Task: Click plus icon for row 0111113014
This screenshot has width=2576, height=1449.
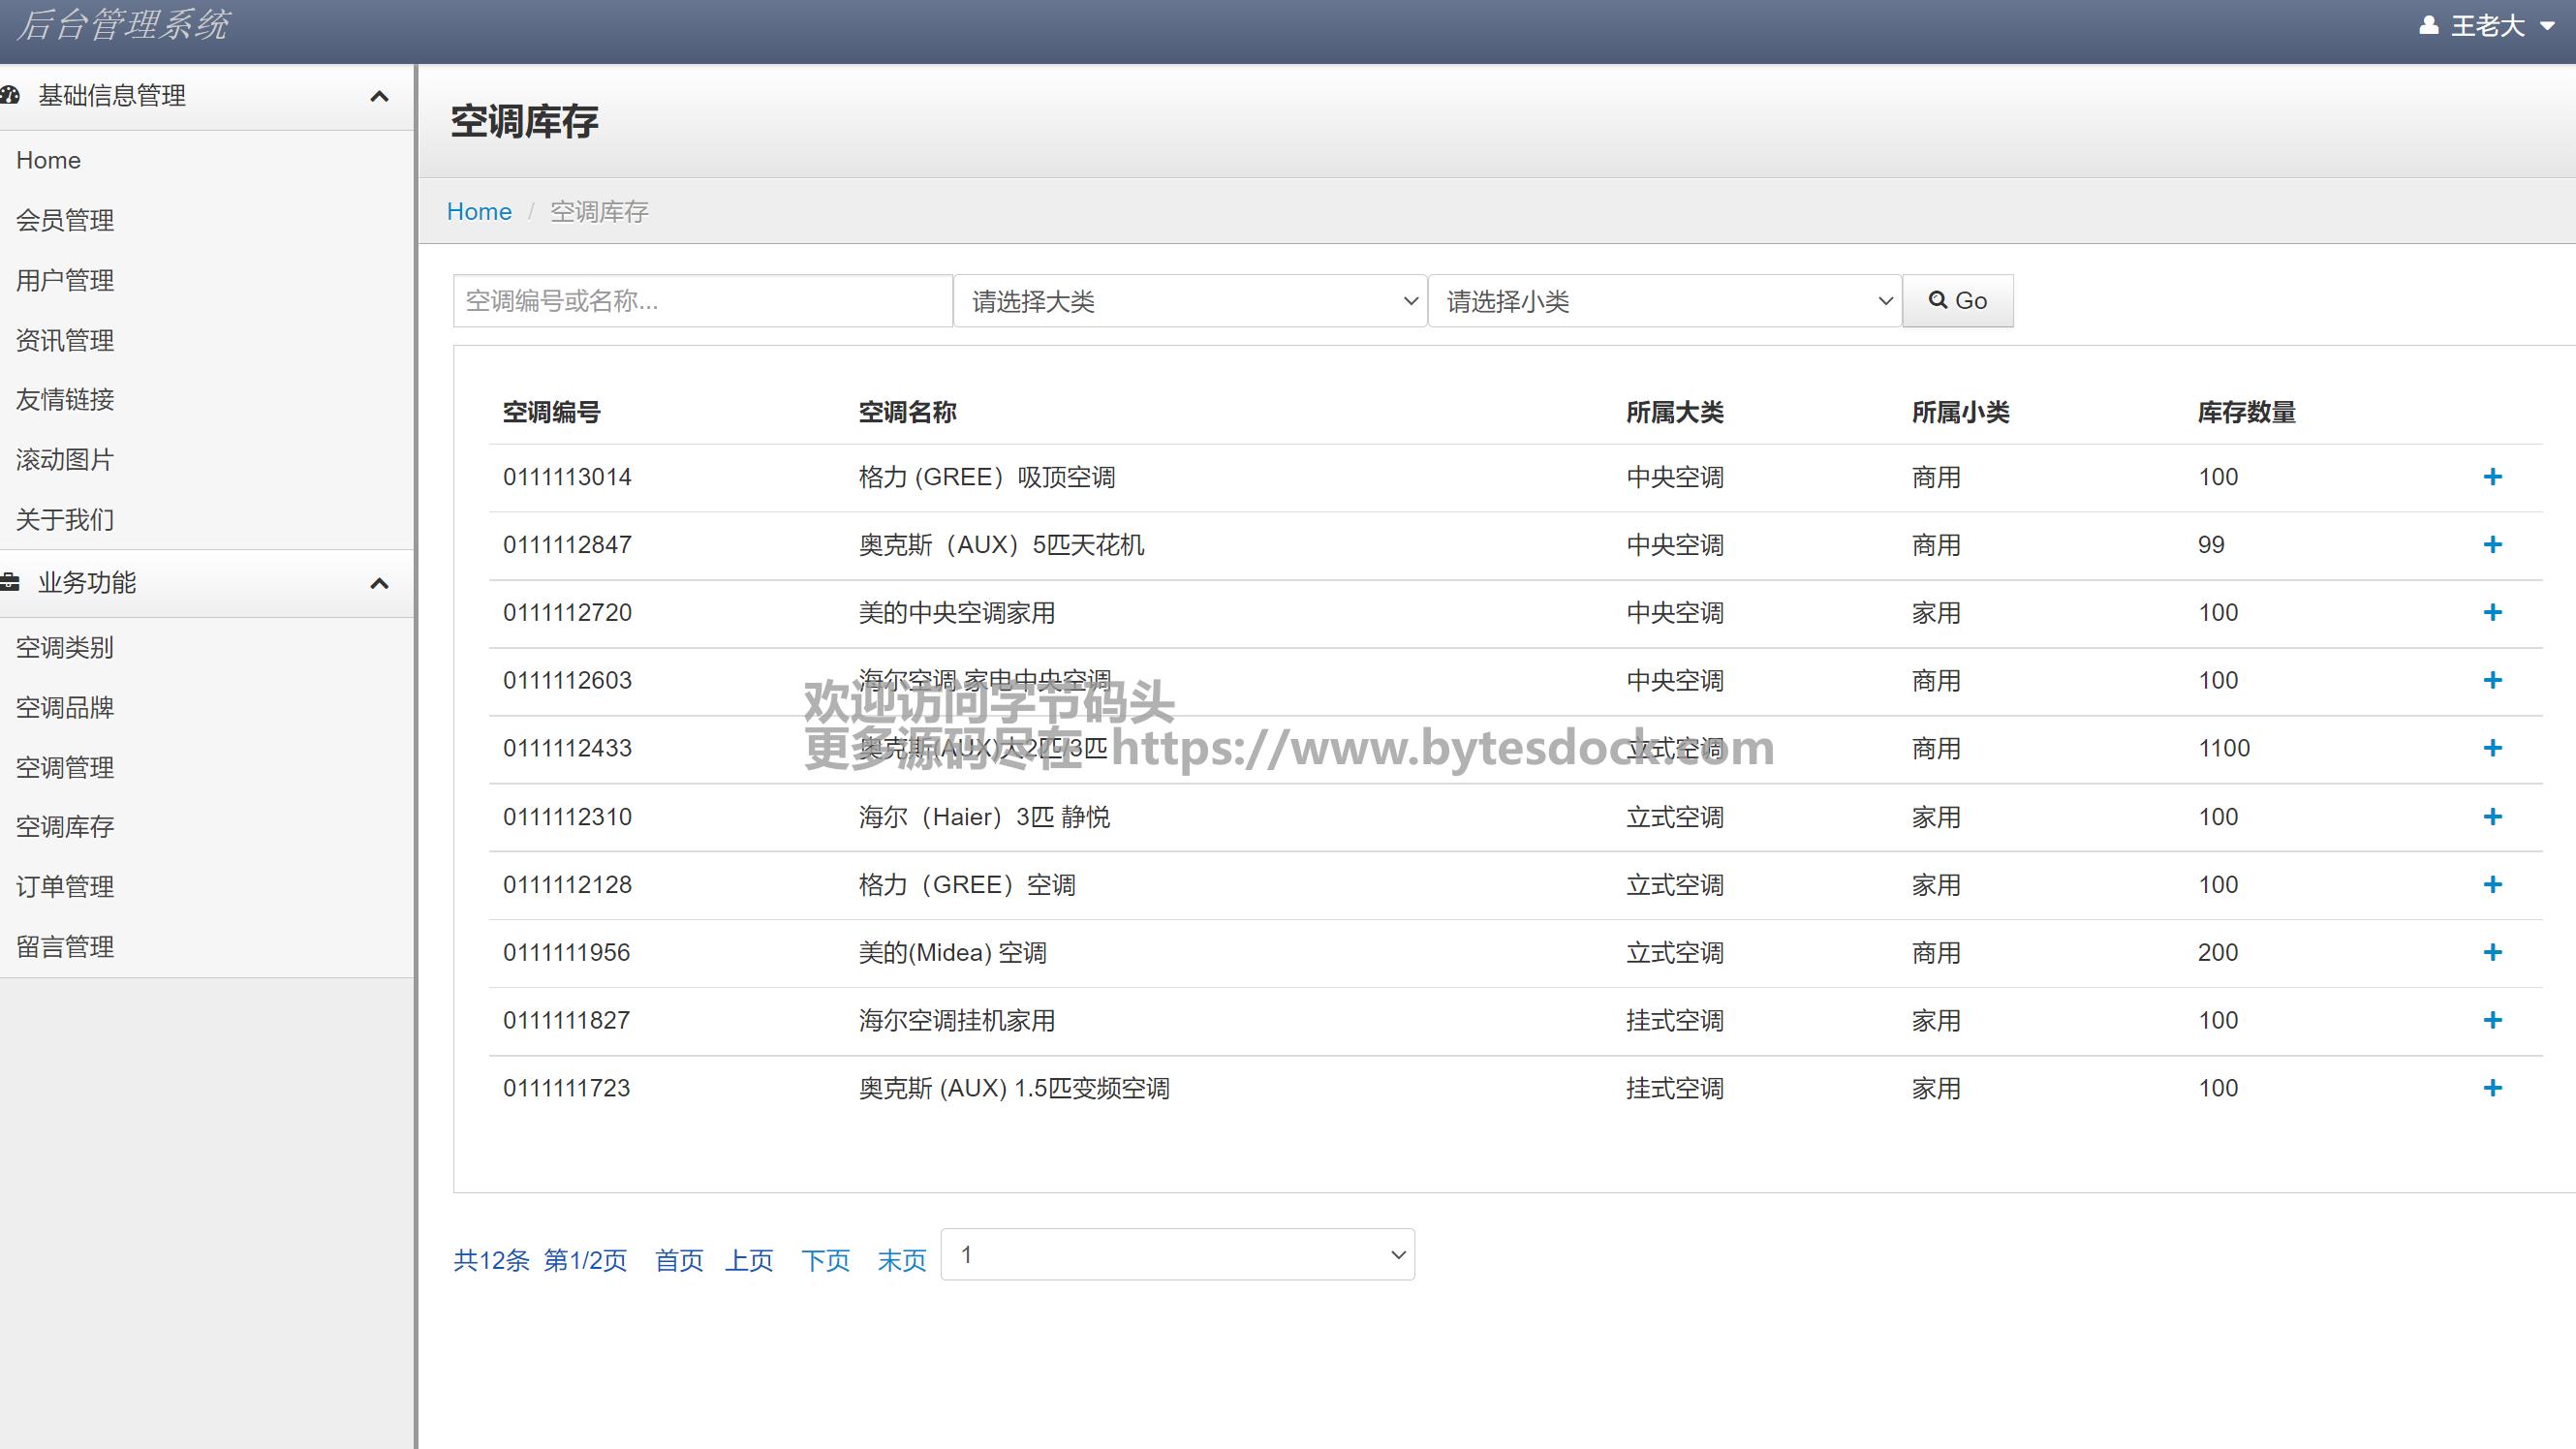Action: (x=2492, y=477)
